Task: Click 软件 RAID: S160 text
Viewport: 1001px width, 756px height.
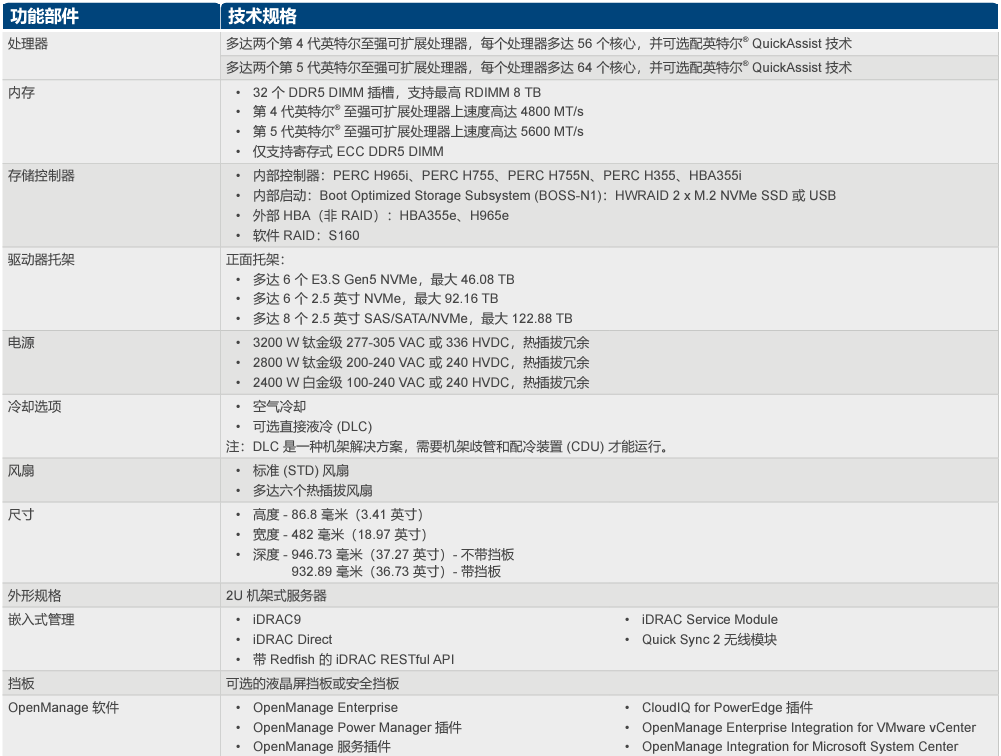Action: [306, 236]
